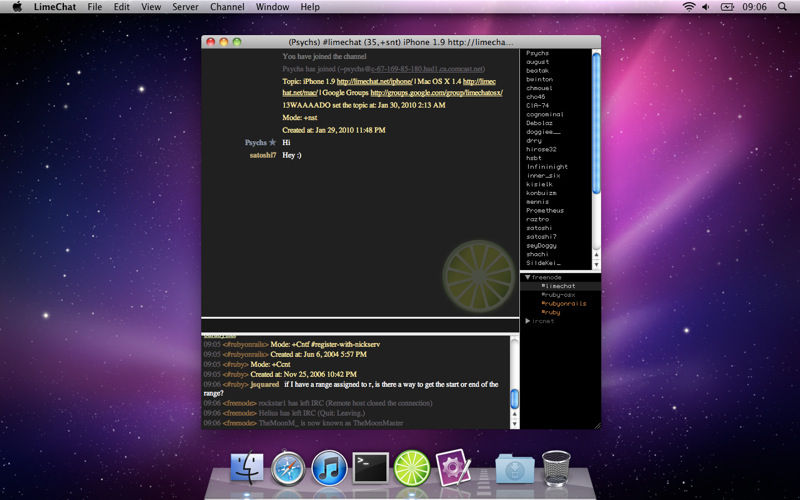Screen dimensions: 800x500
Task: Select user Prometheus in member list
Action: pos(545,210)
